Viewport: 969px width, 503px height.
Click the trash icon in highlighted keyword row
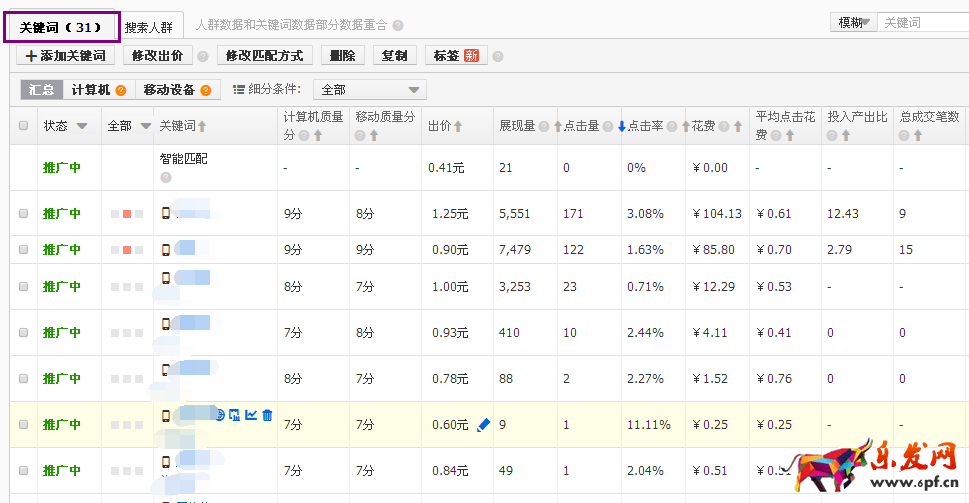point(267,416)
